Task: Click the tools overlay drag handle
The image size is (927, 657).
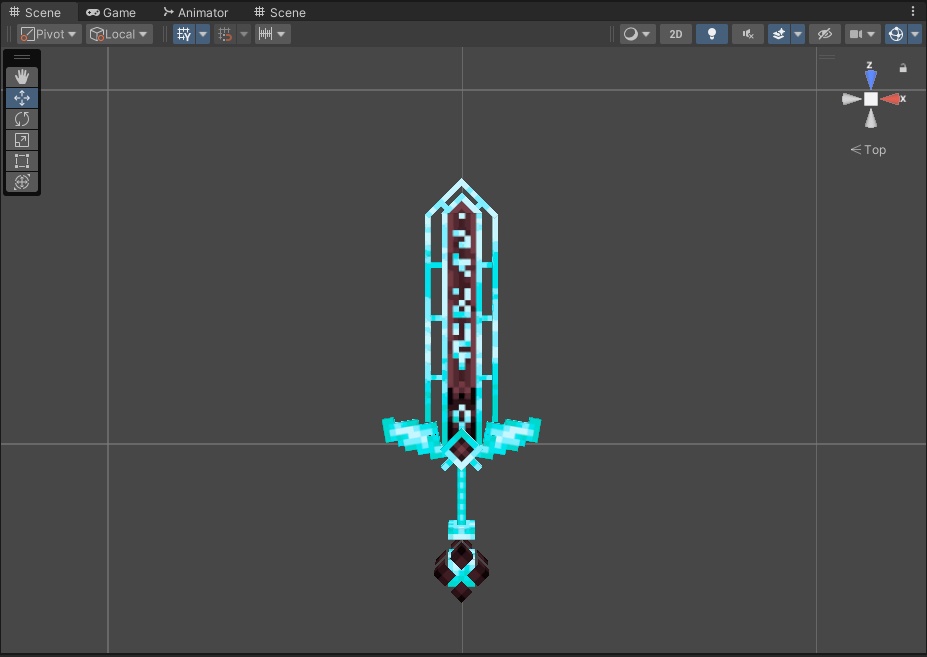Action: [x=22, y=57]
